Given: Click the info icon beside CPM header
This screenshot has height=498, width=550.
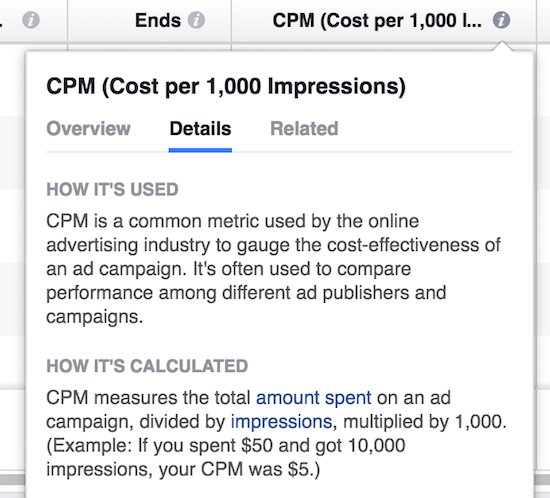Looking at the screenshot, I should tap(501, 20).
